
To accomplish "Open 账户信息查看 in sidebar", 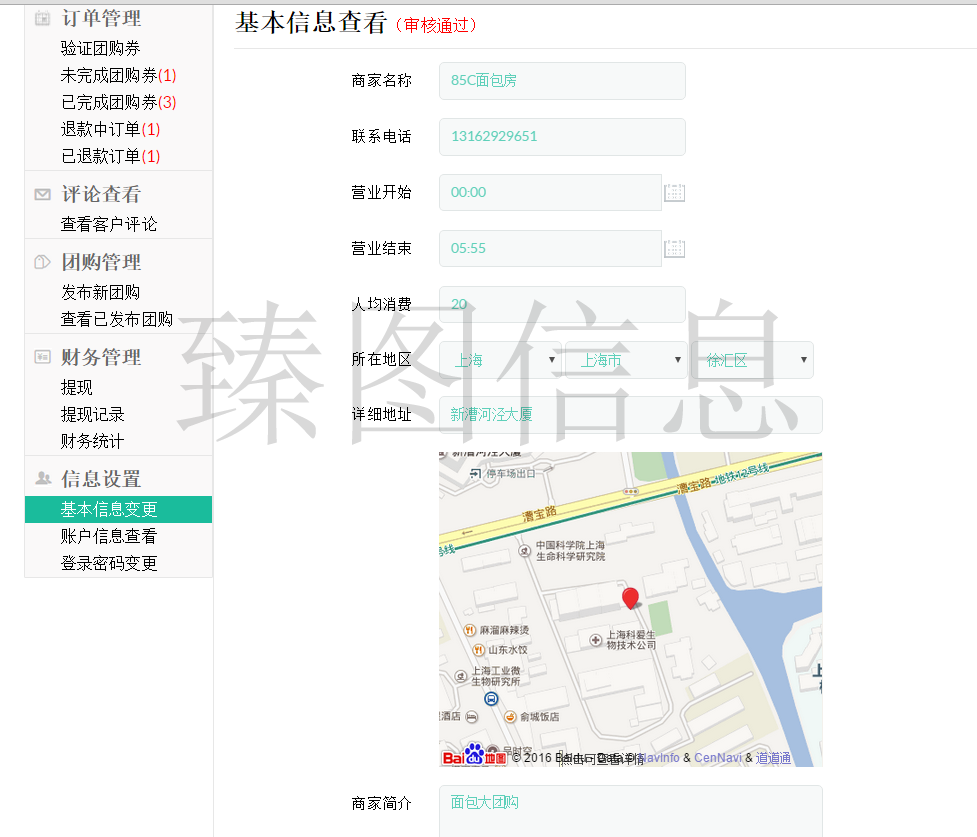I will click(108, 536).
